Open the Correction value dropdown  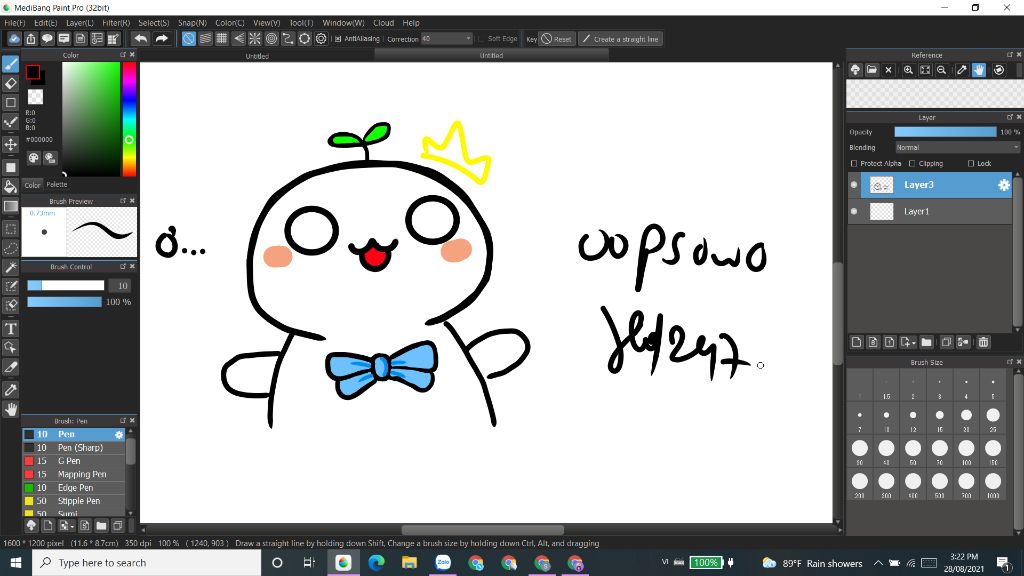pyautogui.click(x=446, y=39)
